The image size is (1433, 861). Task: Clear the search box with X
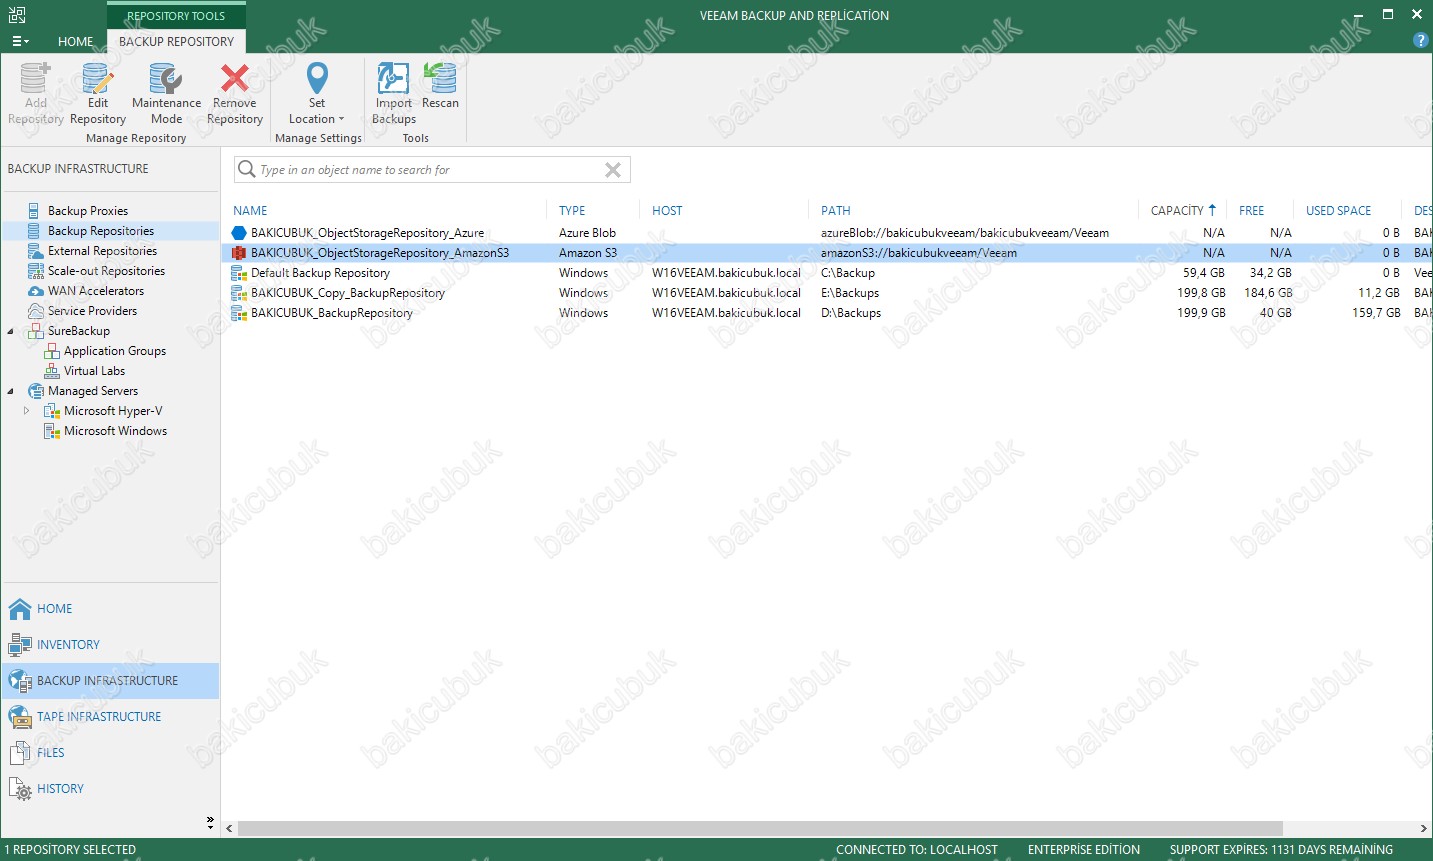click(613, 170)
